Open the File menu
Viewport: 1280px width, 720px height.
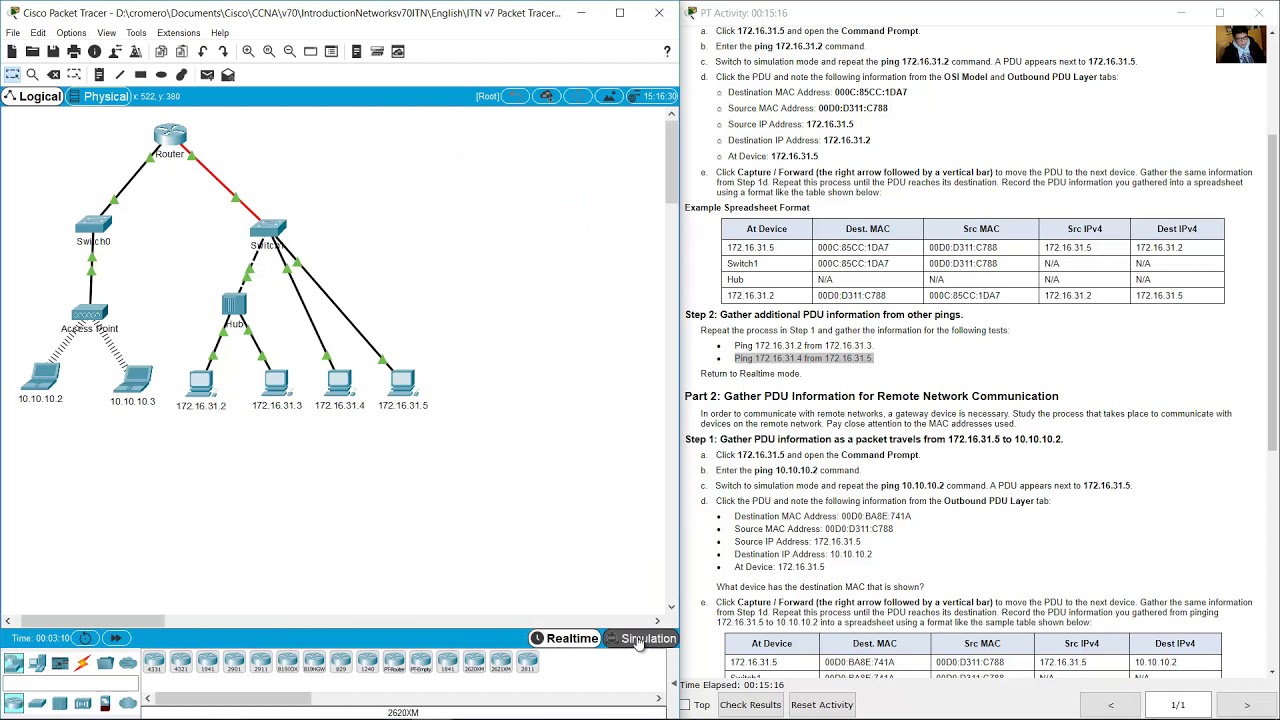pyautogui.click(x=13, y=33)
